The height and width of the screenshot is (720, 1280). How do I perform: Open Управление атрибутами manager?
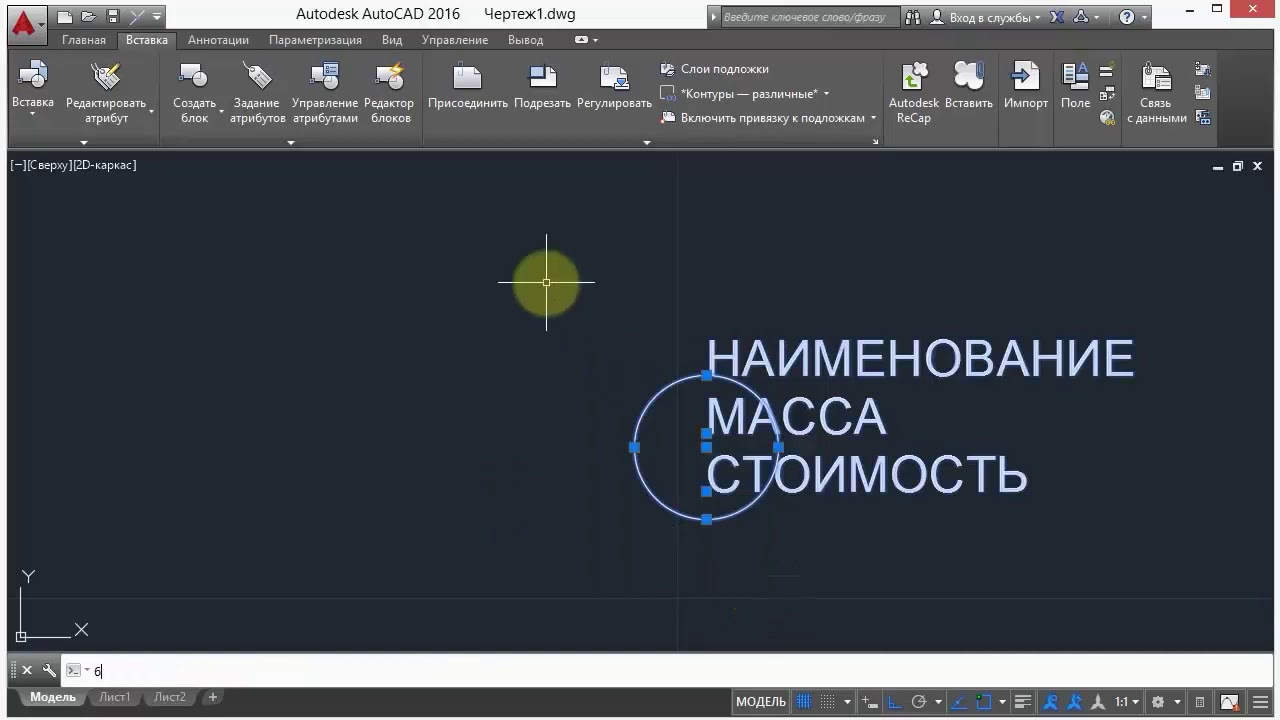[x=325, y=92]
